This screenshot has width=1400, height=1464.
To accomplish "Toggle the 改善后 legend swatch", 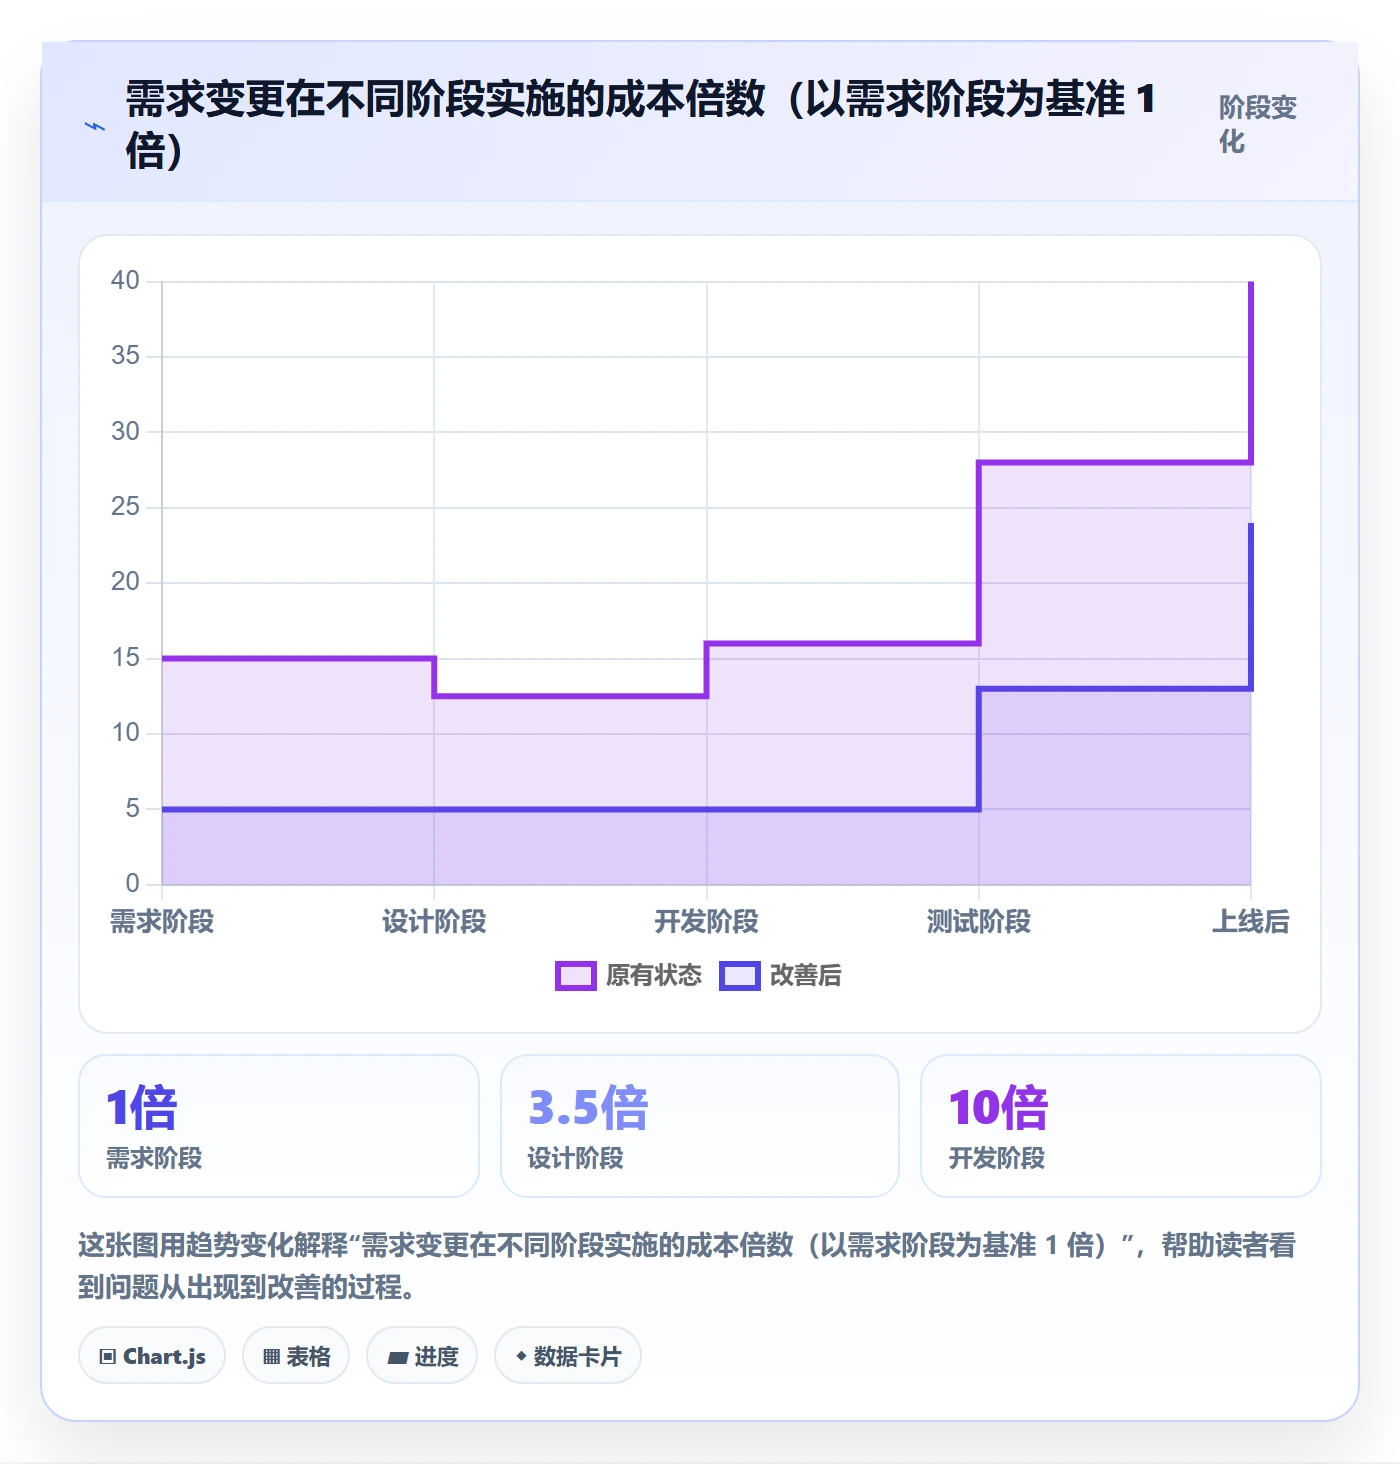I will point(740,976).
